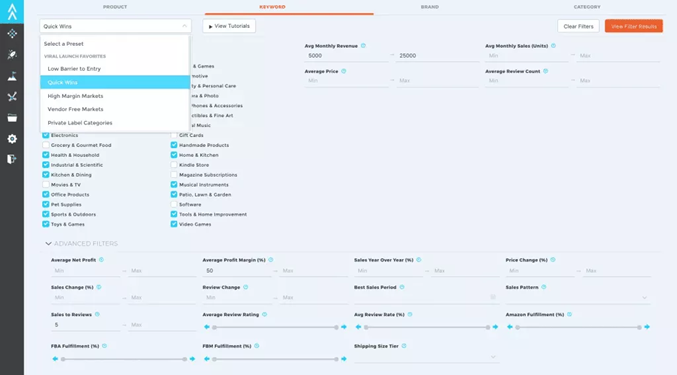Click the crossed tools sidebar icon
The image size is (677, 375).
point(12,97)
